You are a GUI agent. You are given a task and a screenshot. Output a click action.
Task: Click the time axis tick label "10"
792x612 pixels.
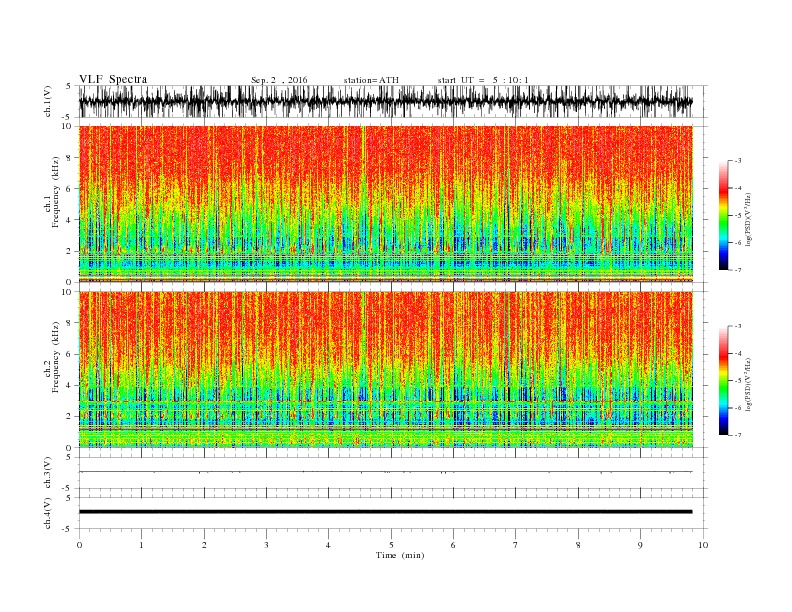pyautogui.click(x=703, y=545)
